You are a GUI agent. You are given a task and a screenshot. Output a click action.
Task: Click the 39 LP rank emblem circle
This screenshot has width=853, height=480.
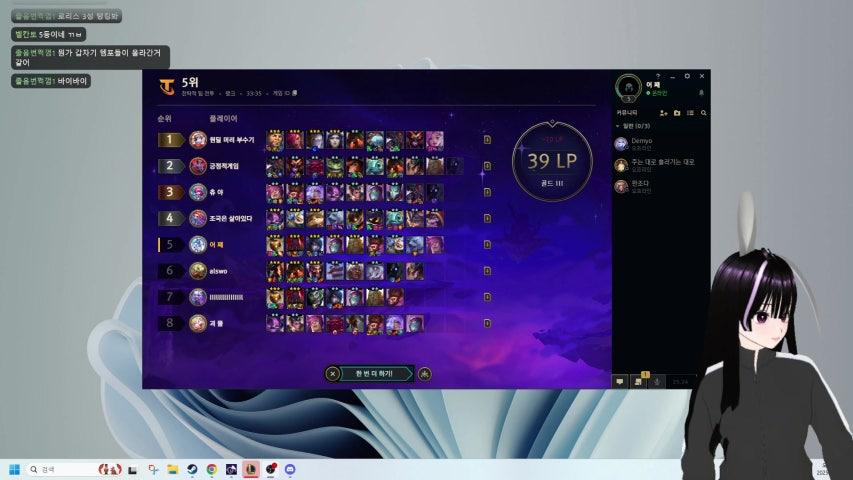point(552,161)
